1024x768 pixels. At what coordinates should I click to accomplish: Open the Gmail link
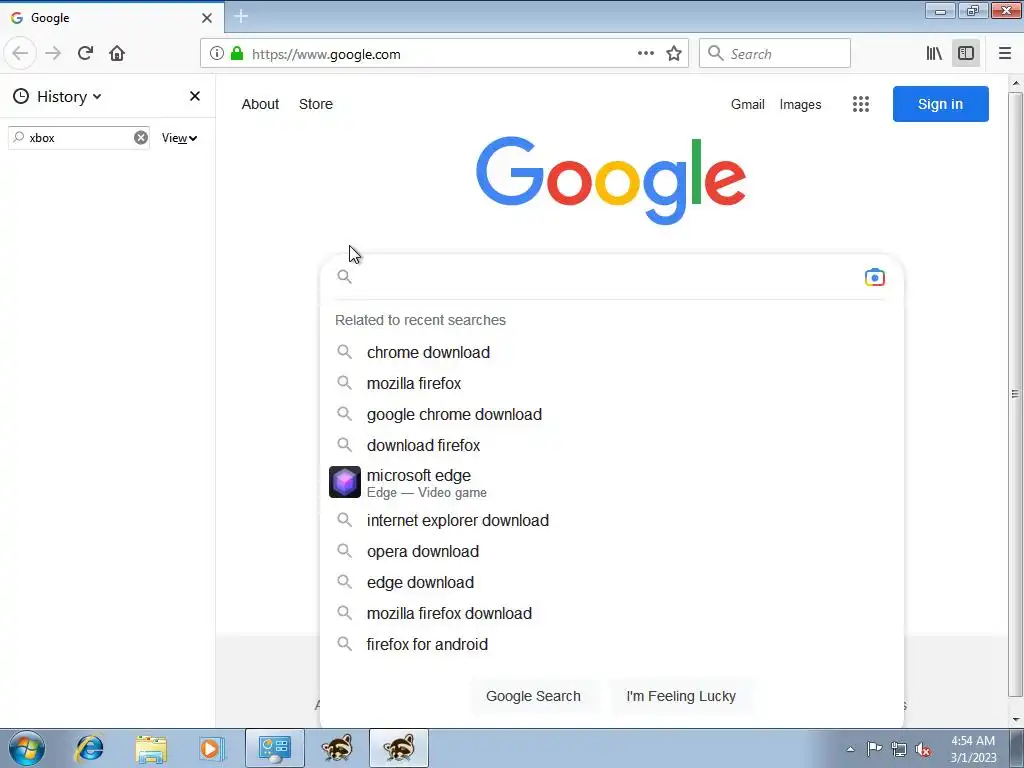(748, 104)
